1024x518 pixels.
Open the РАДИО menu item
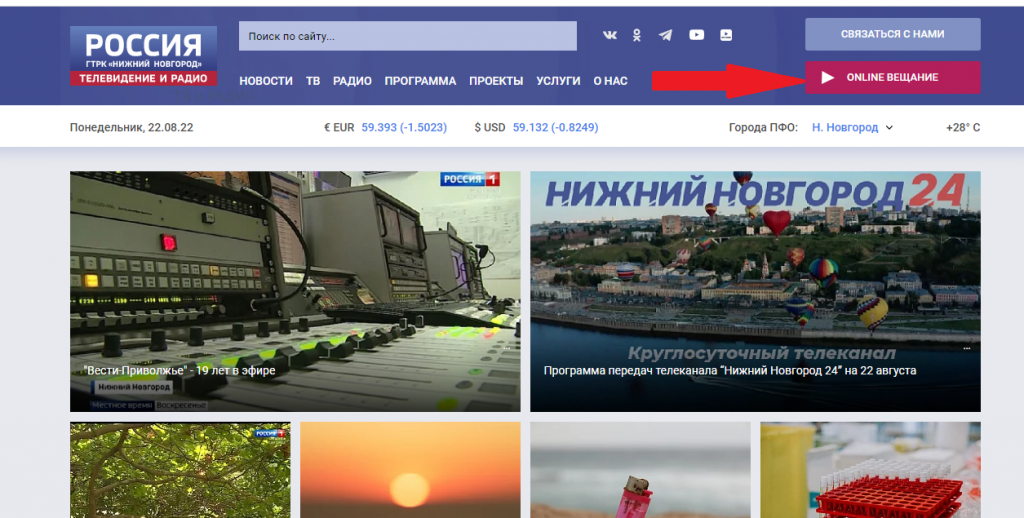(352, 81)
